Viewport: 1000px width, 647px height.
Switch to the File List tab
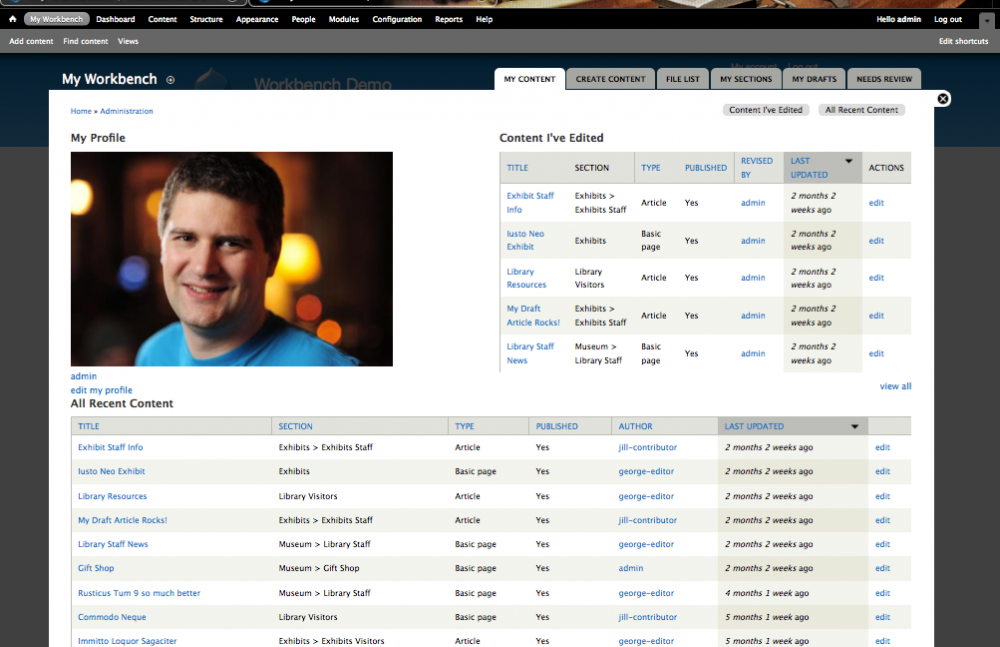(x=682, y=79)
